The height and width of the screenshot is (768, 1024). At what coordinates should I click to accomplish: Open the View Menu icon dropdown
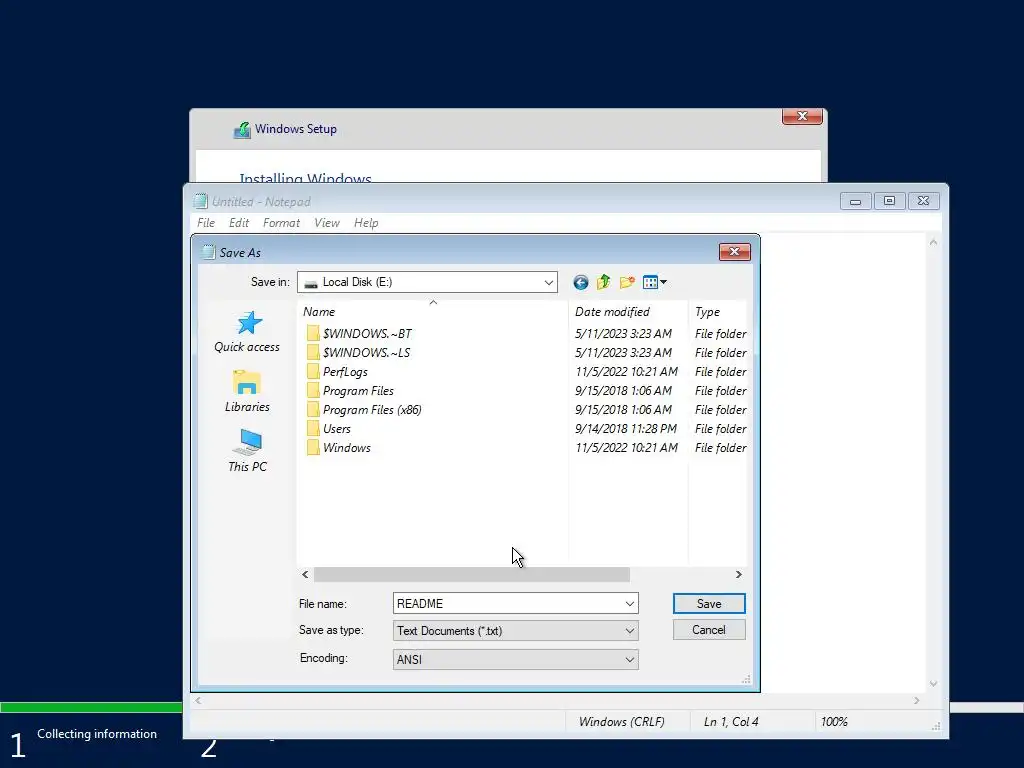(x=654, y=282)
